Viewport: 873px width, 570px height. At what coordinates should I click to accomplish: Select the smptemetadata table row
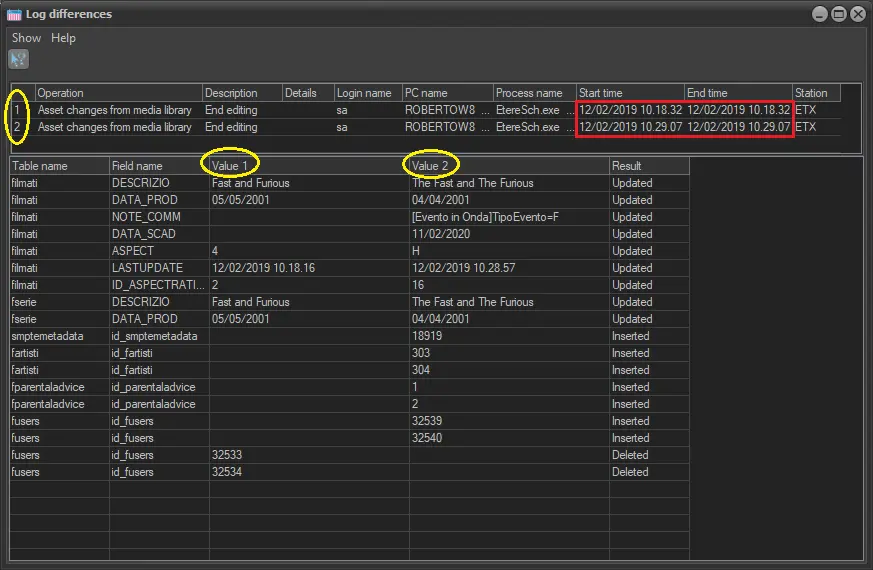(x=58, y=336)
